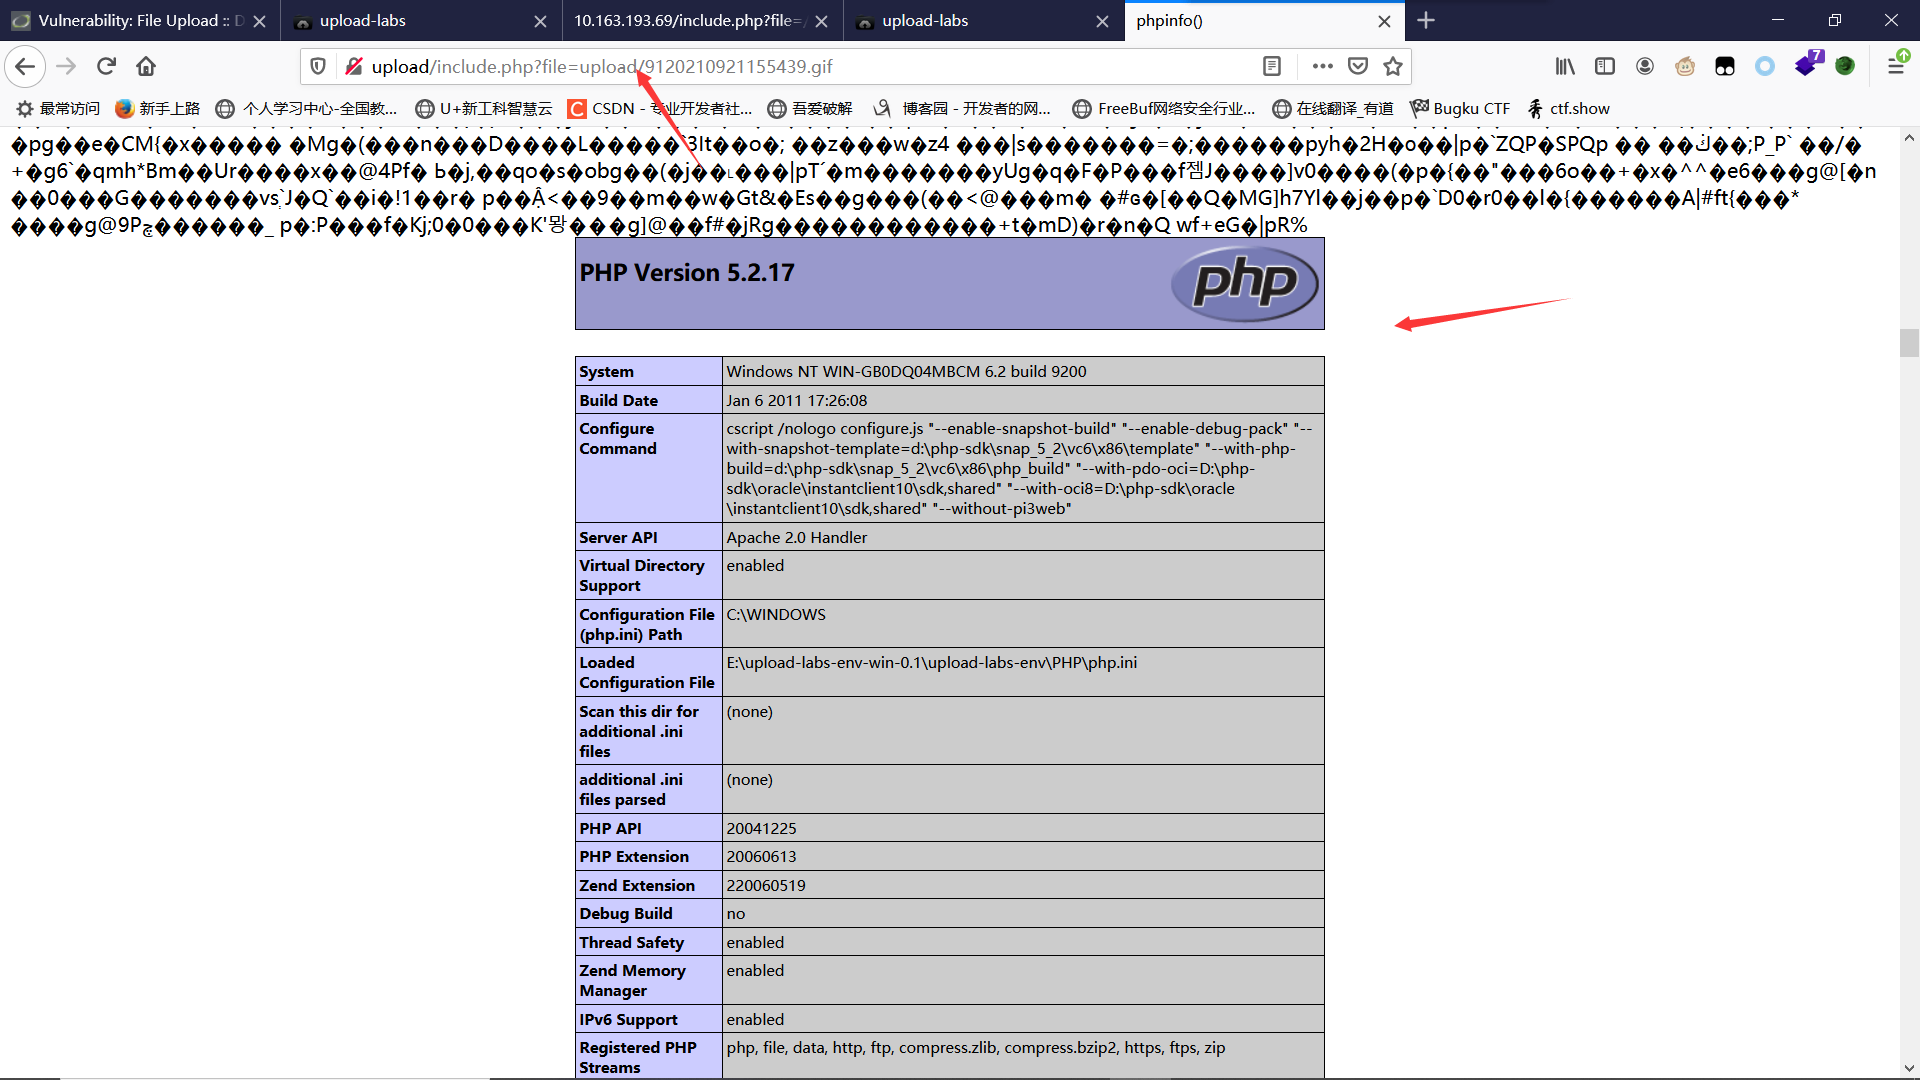This screenshot has width=1920, height=1080.
Task: Open FreeBuf bookmark
Action: pos(1163,108)
